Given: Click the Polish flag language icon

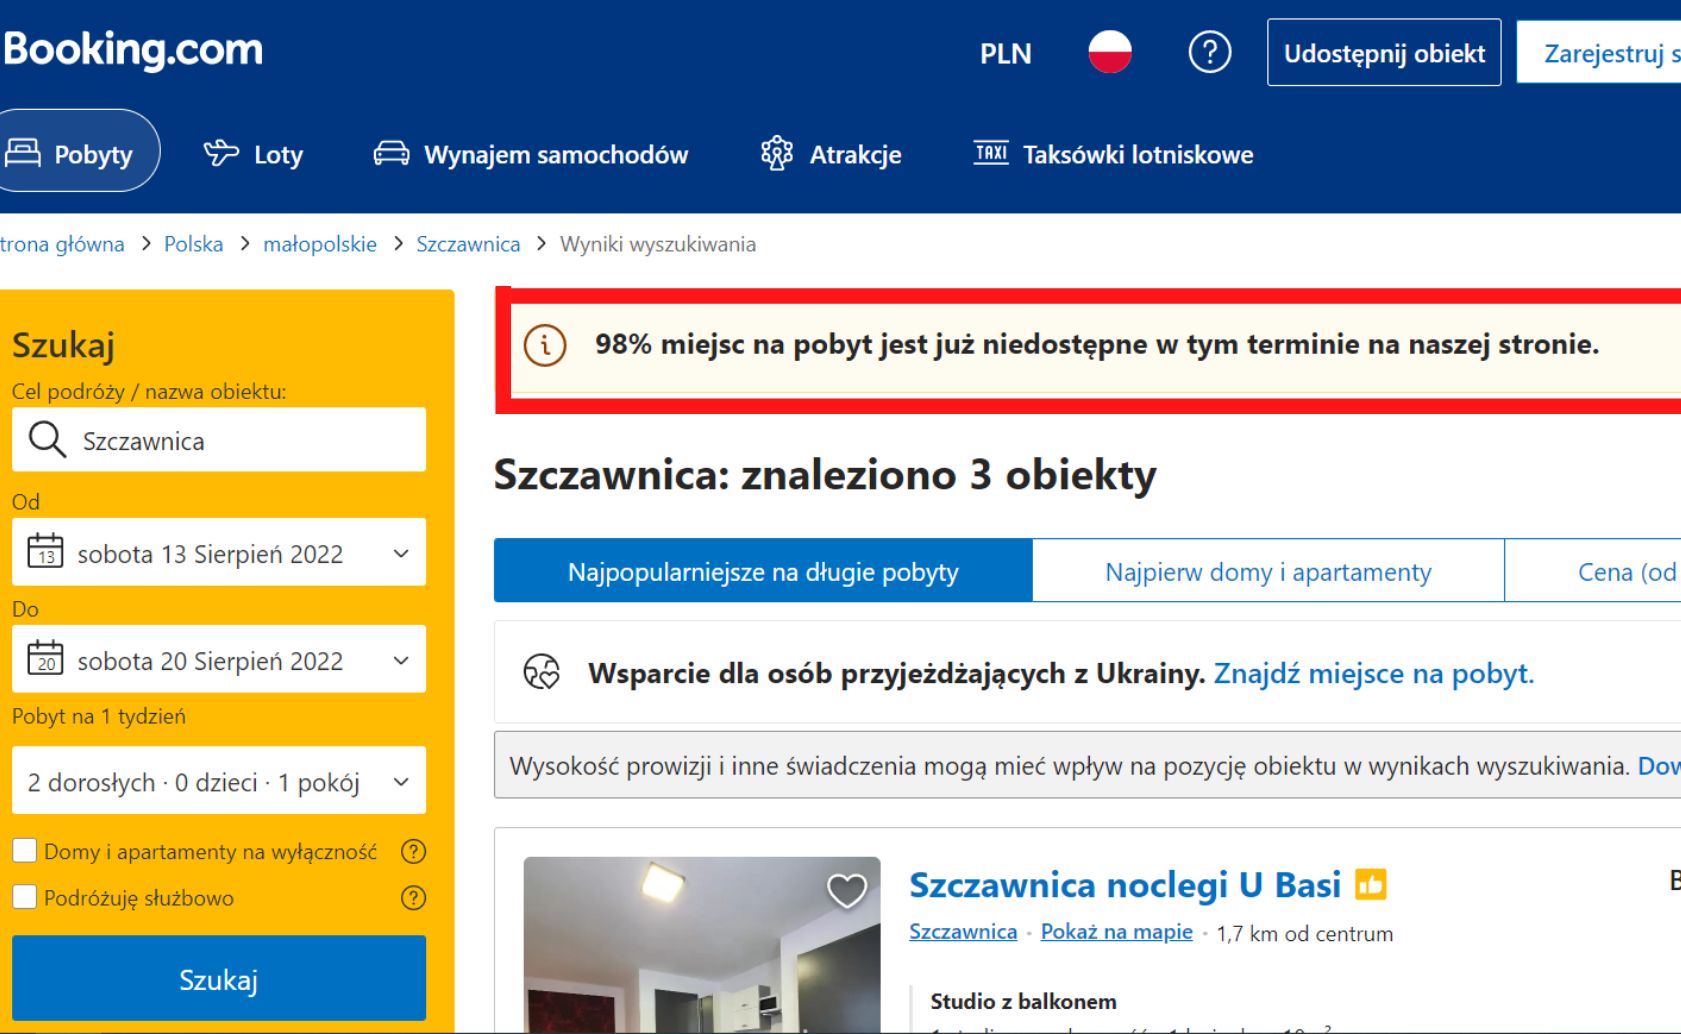Looking at the screenshot, I should 1110,52.
